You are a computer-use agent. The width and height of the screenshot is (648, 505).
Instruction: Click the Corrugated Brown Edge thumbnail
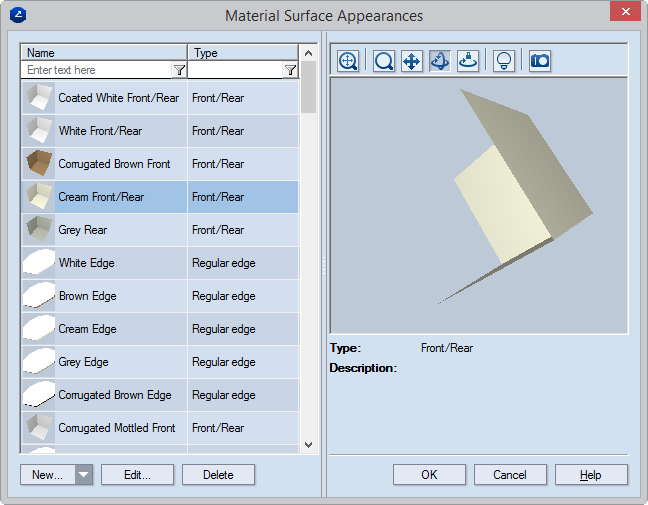(38, 395)
